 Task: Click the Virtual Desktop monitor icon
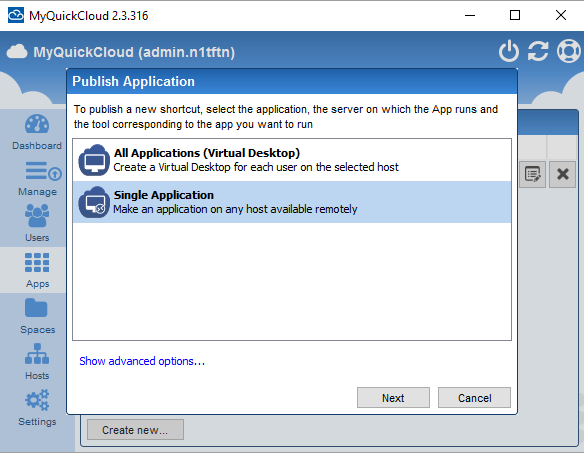coord(94,160)
